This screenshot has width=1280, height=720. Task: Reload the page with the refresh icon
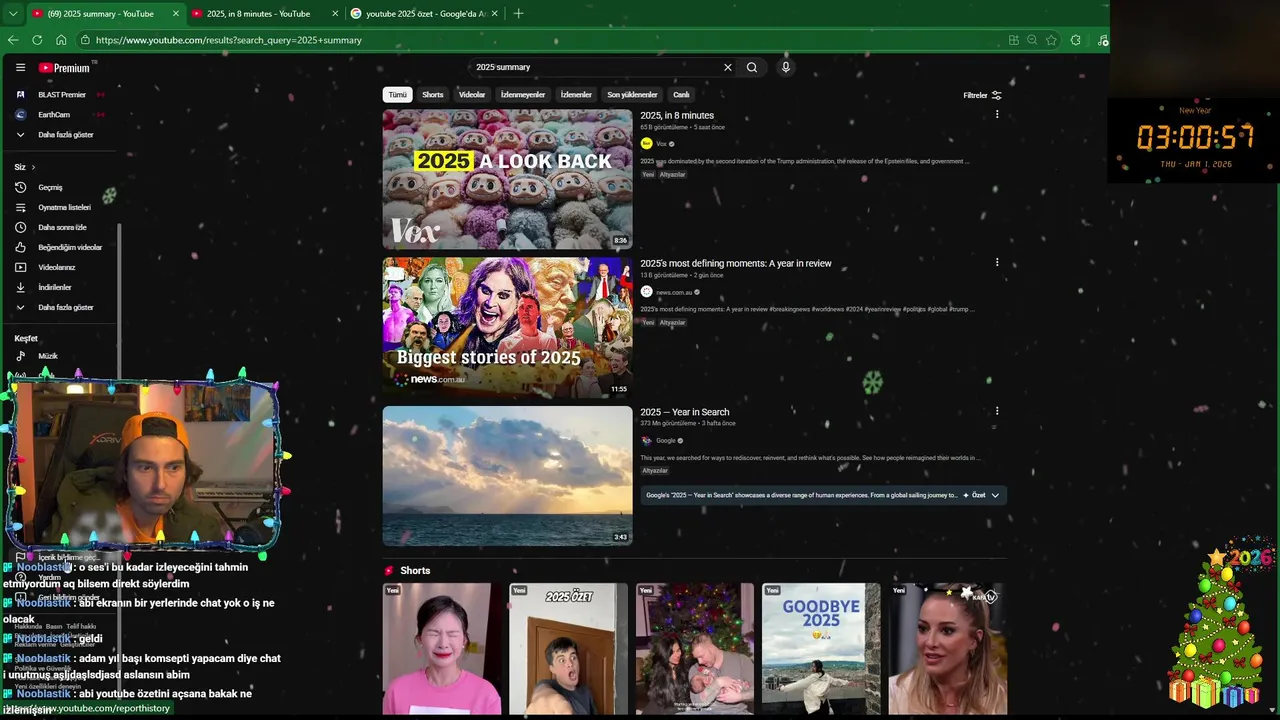(37, 40)
